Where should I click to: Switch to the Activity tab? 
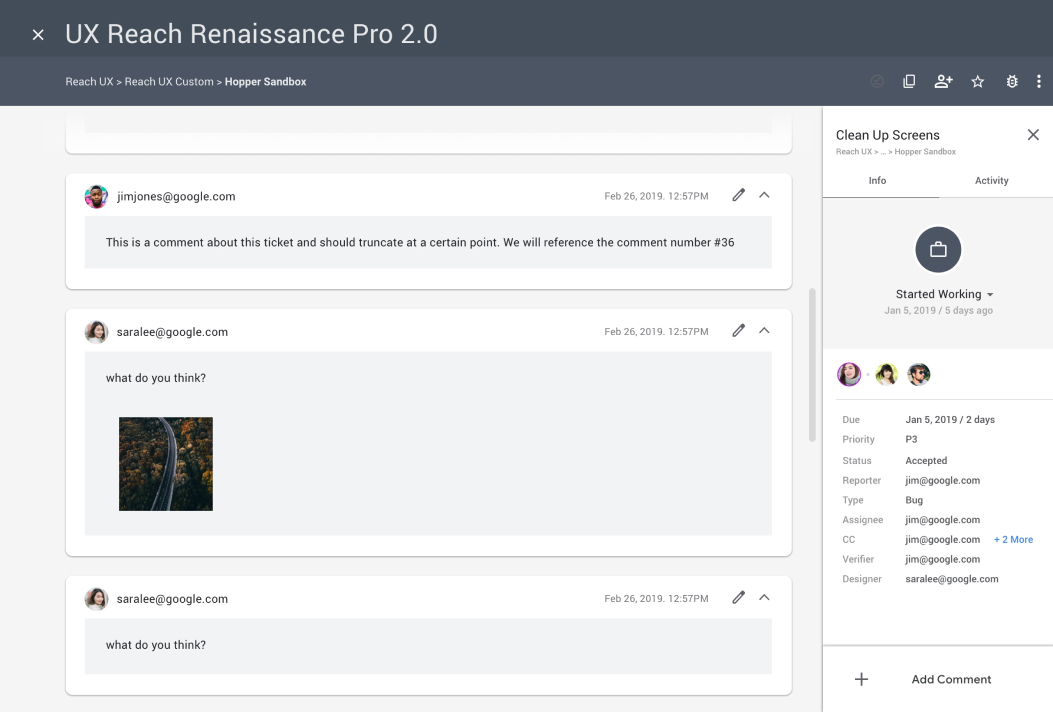(991, 181)
